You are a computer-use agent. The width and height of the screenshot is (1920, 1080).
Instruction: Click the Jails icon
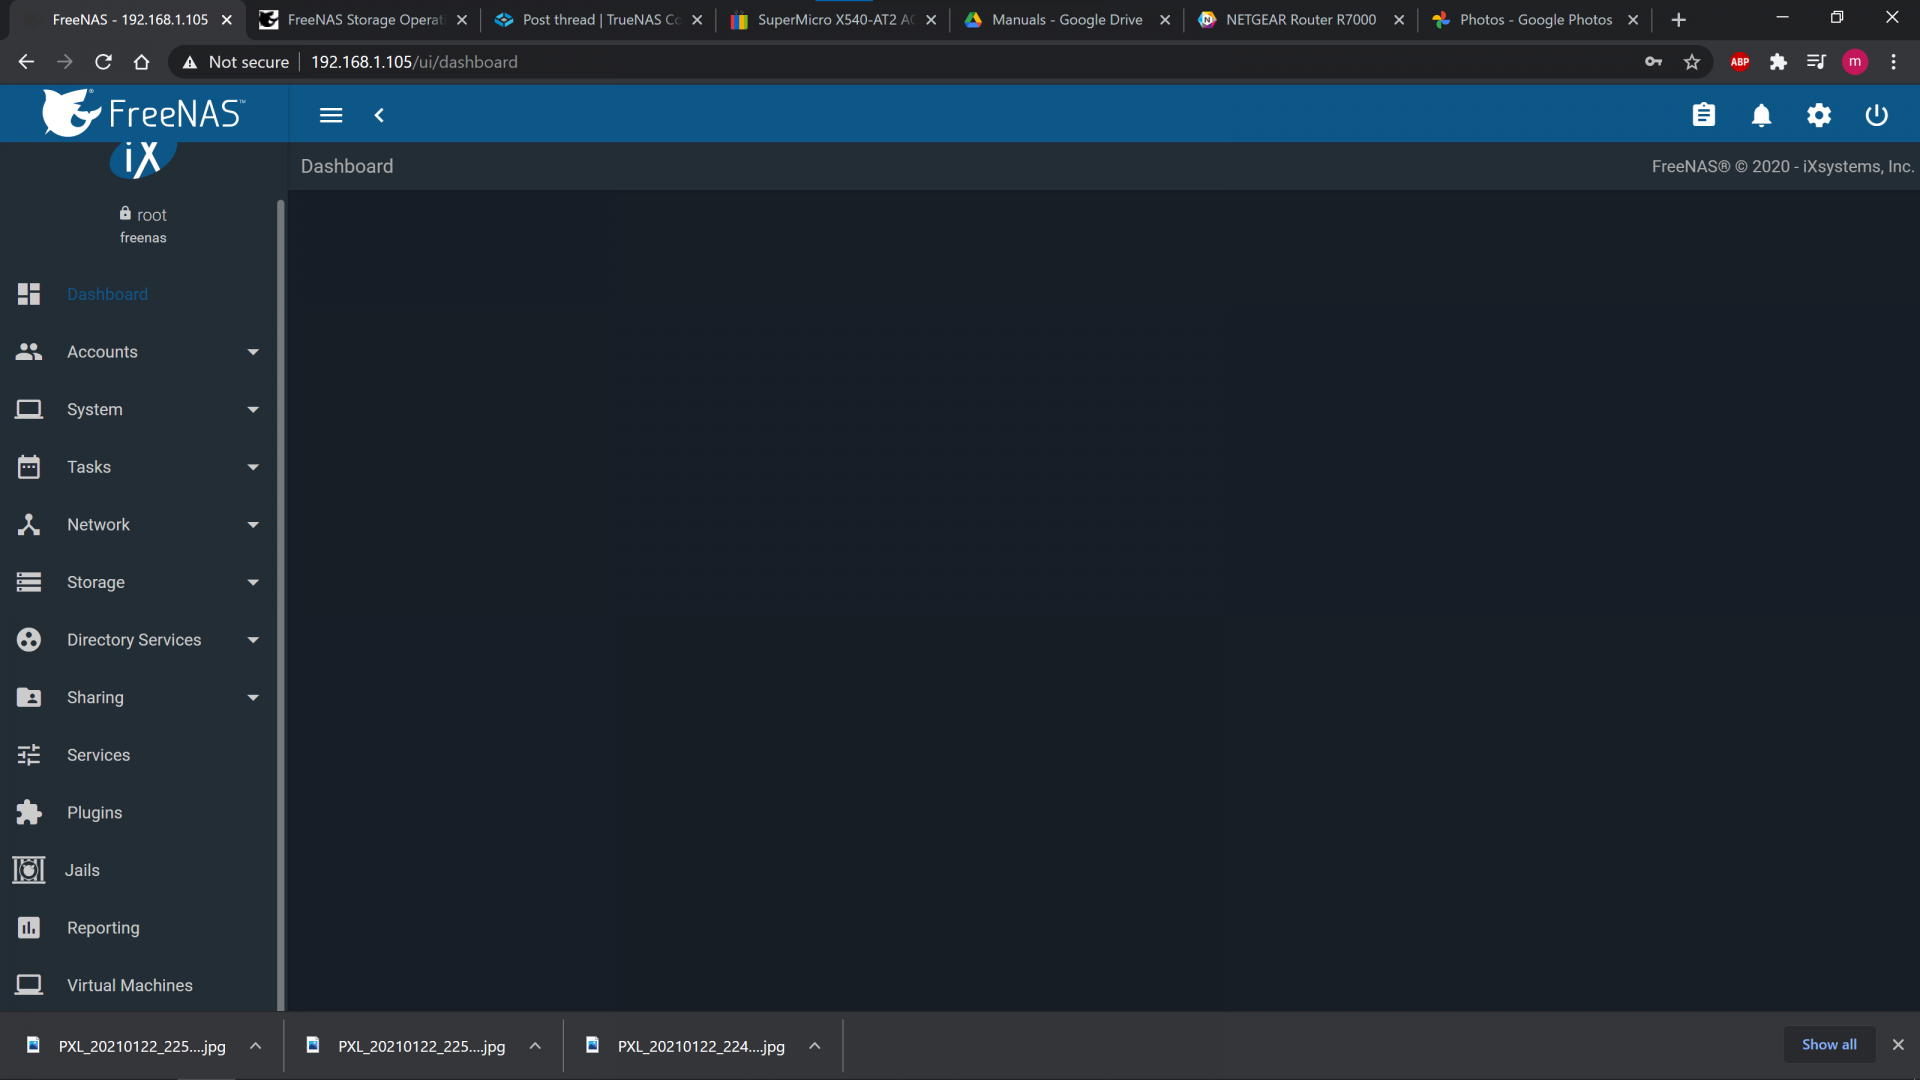coord(29,870)
